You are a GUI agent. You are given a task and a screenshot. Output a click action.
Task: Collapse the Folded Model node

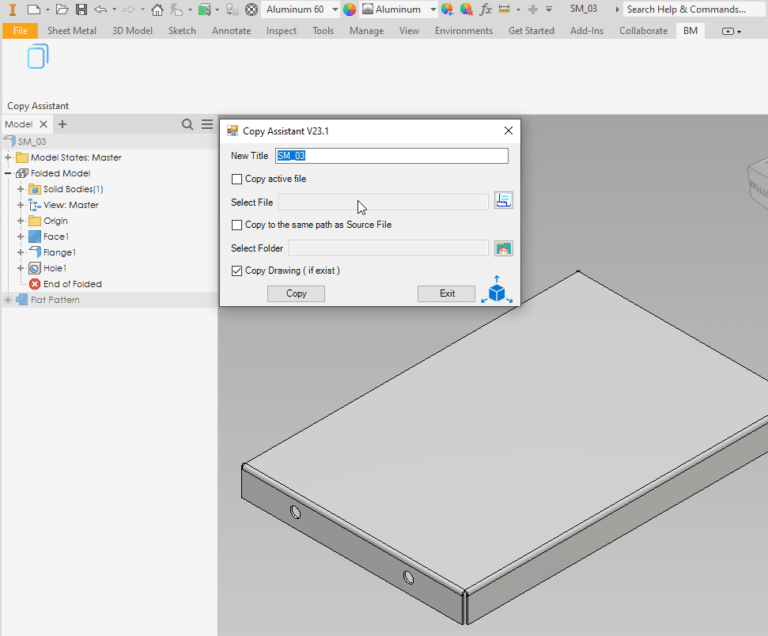(8, 173)
